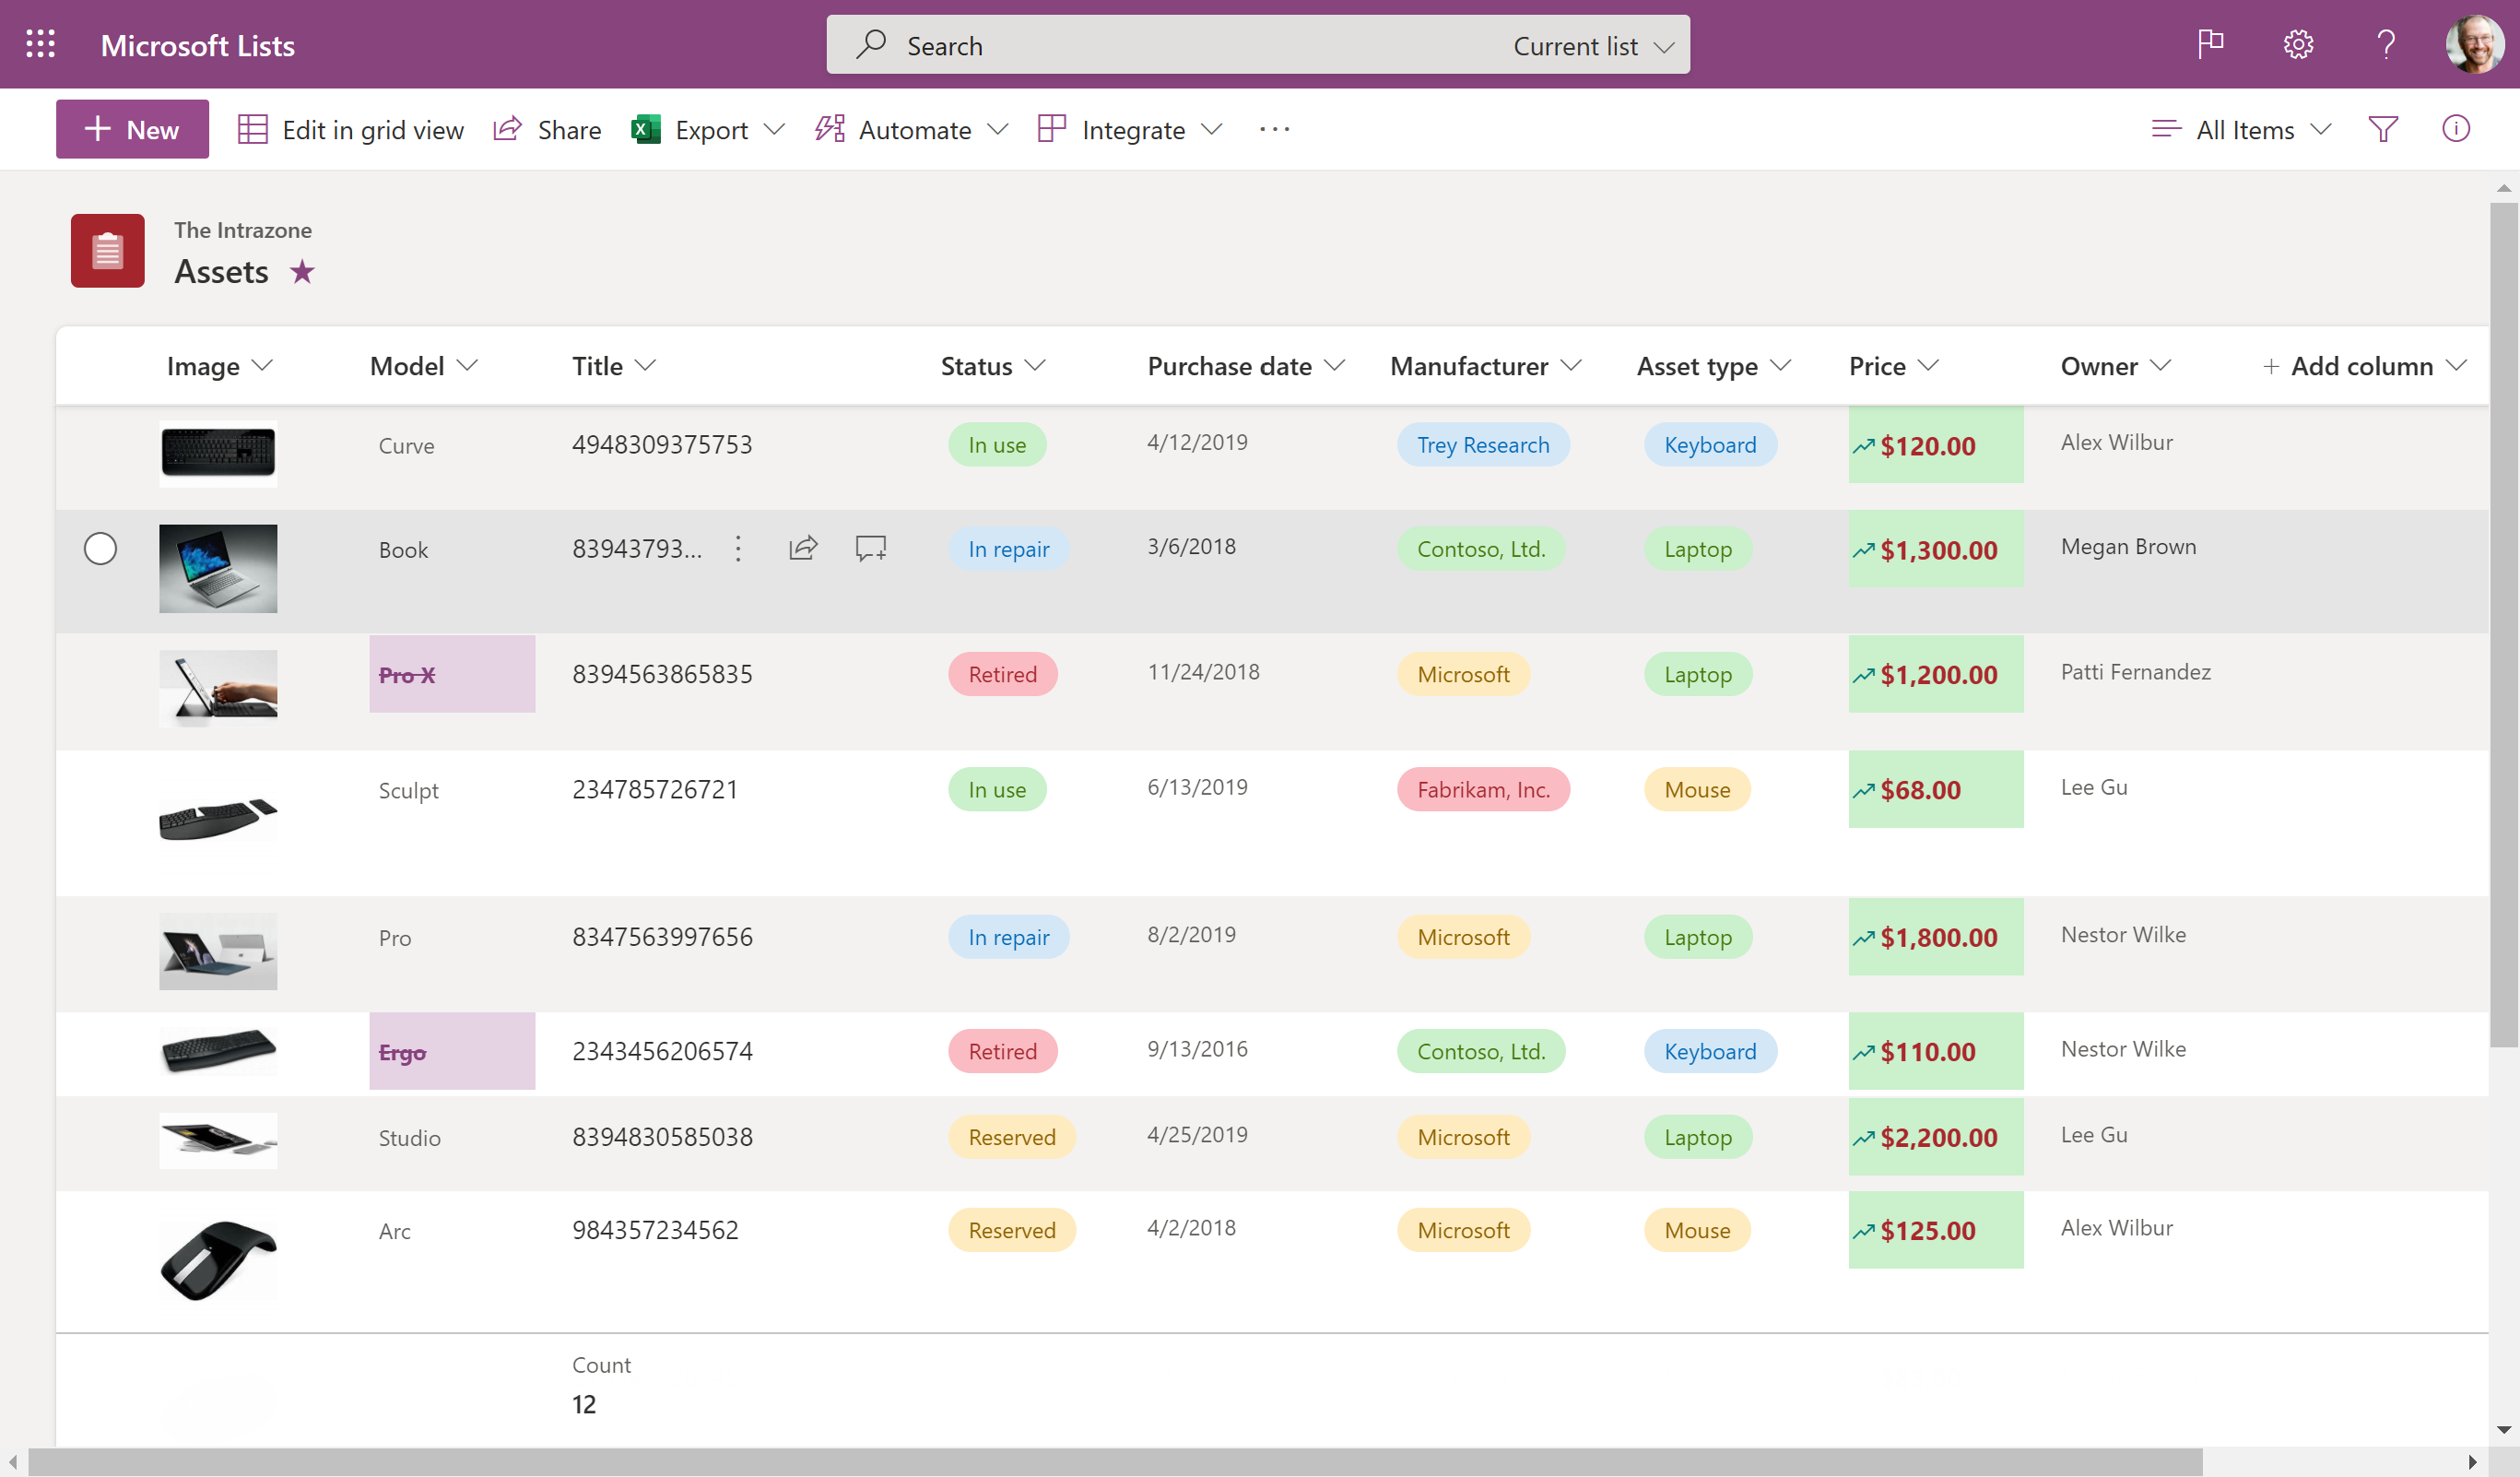Add a comment on the Book row
2520x1477 pixels.
868,548
